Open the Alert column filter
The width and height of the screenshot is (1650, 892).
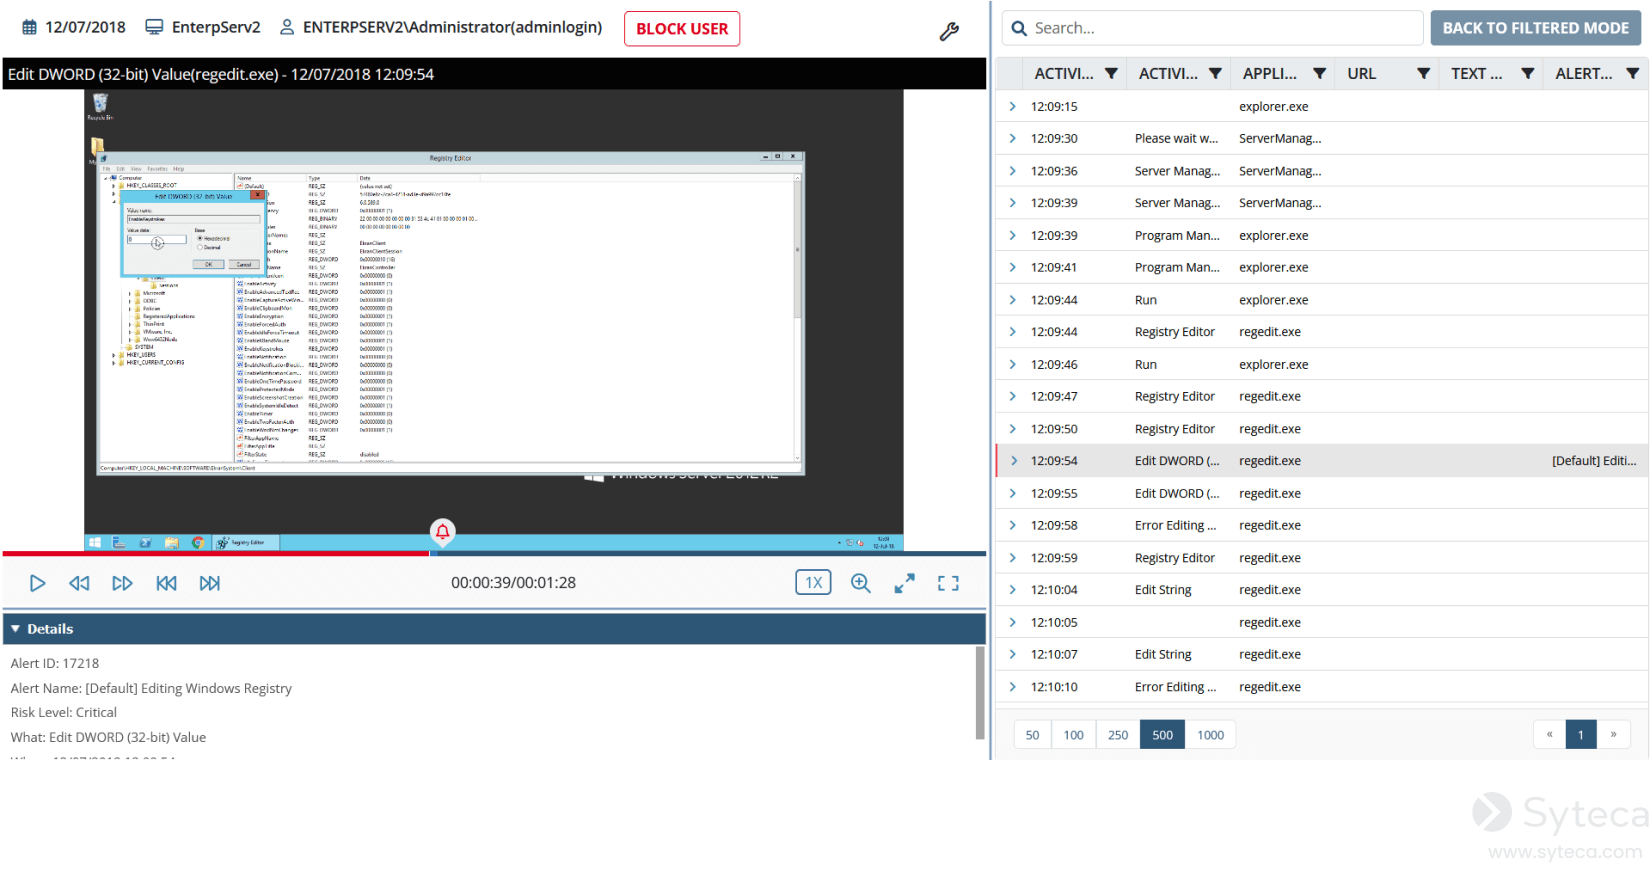coord(1632,74)
